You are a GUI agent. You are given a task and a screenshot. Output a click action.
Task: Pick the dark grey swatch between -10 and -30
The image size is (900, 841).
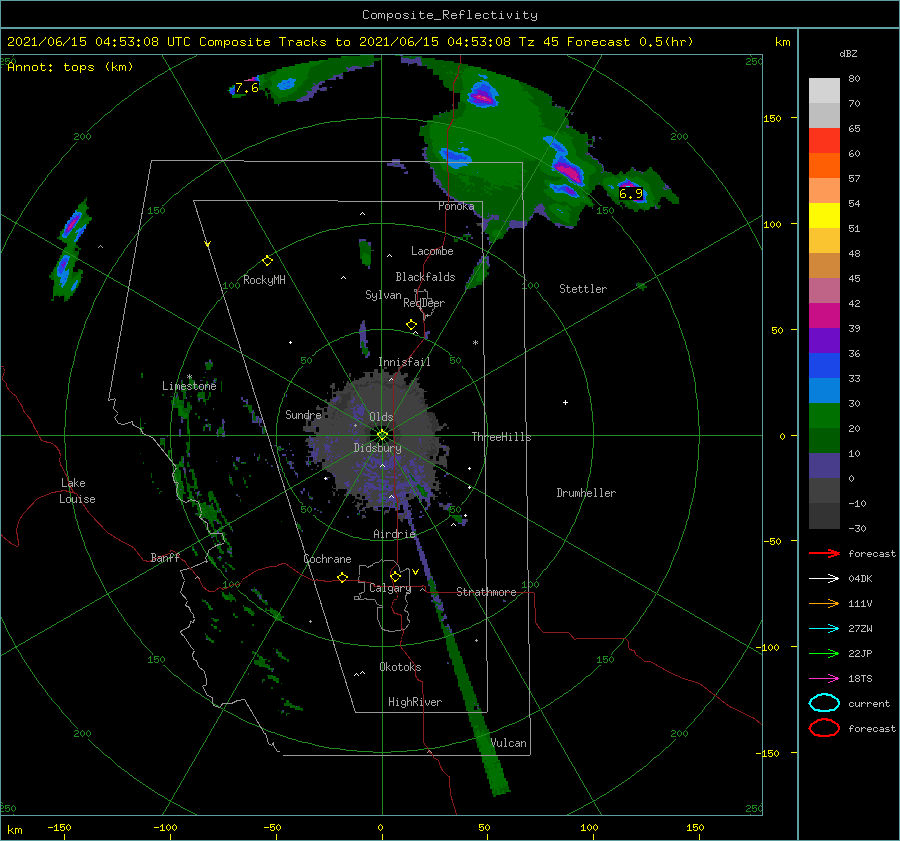[824, 516]
